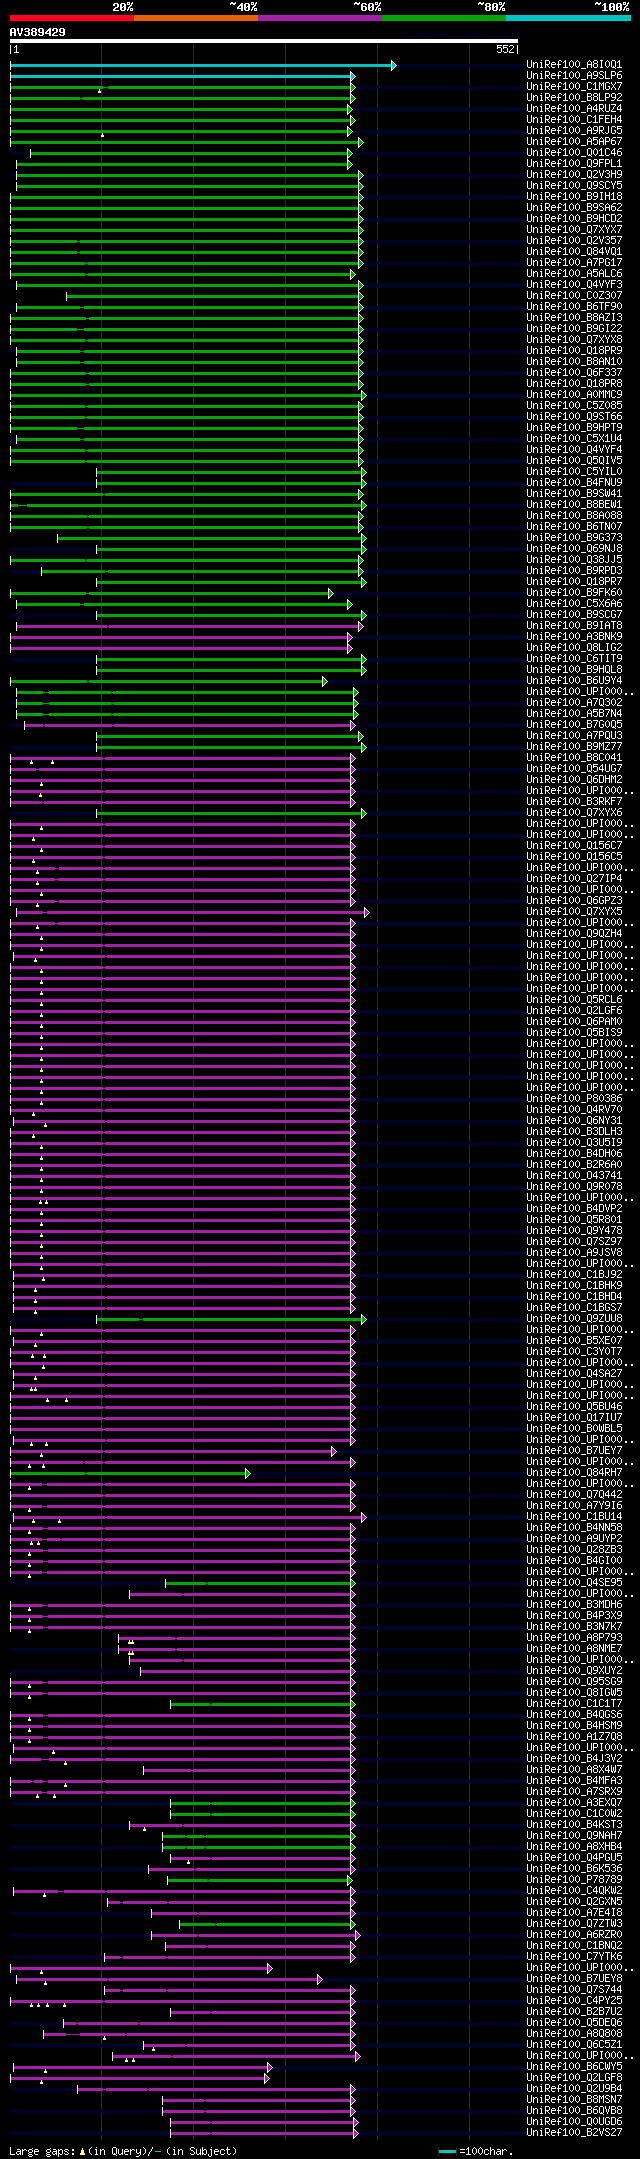Select the UniRef100_Q7XYX6 label

click(x=574, y=813)
